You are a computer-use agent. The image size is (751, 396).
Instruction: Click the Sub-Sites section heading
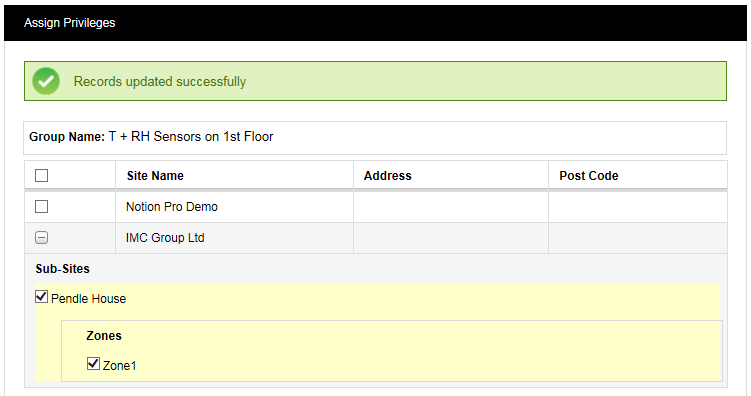click(x=63, y=269)
